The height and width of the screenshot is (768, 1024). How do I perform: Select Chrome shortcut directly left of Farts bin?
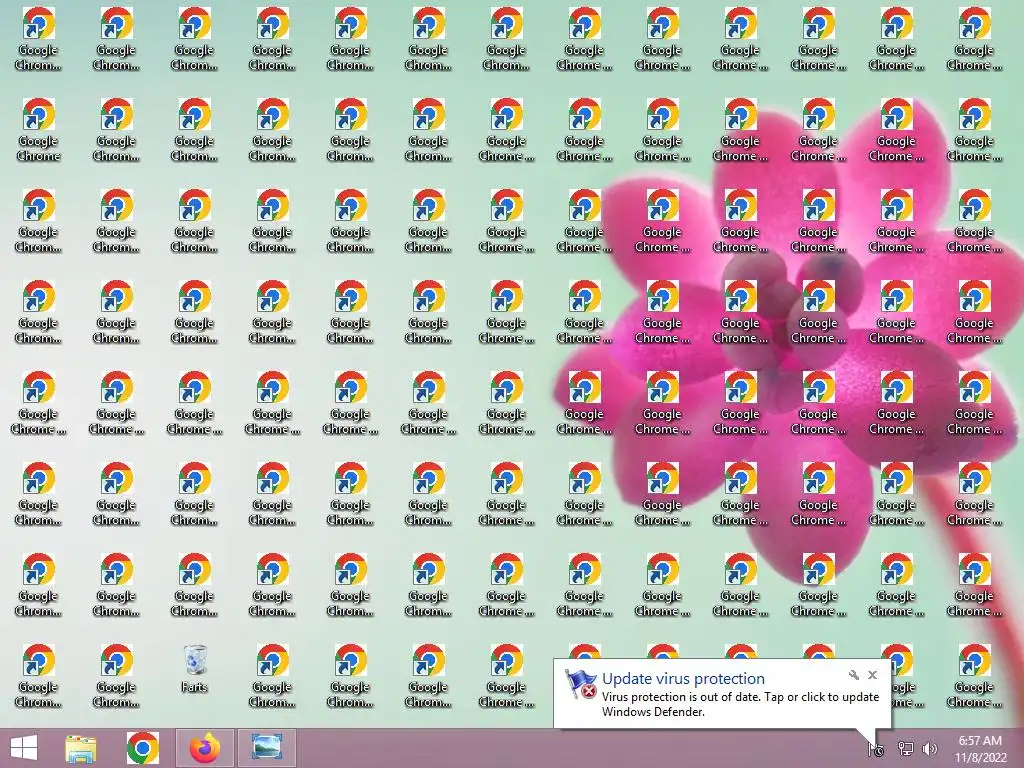(x=116, y=675)
